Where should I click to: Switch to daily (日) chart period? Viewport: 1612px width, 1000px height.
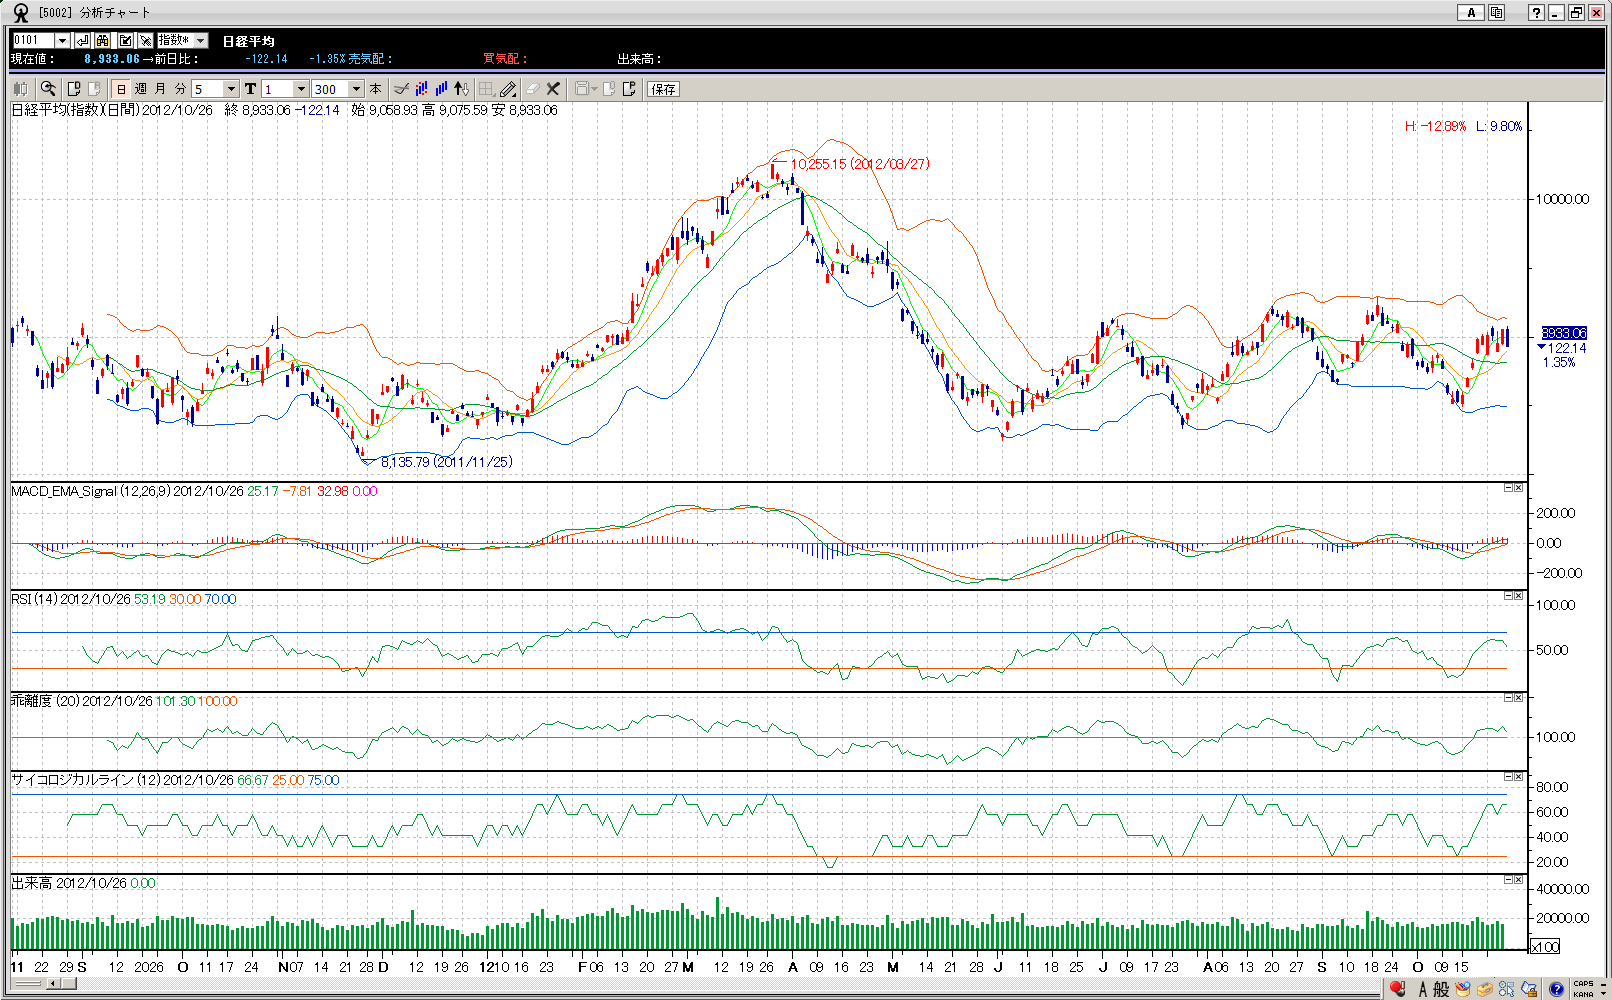pos(121,89)
